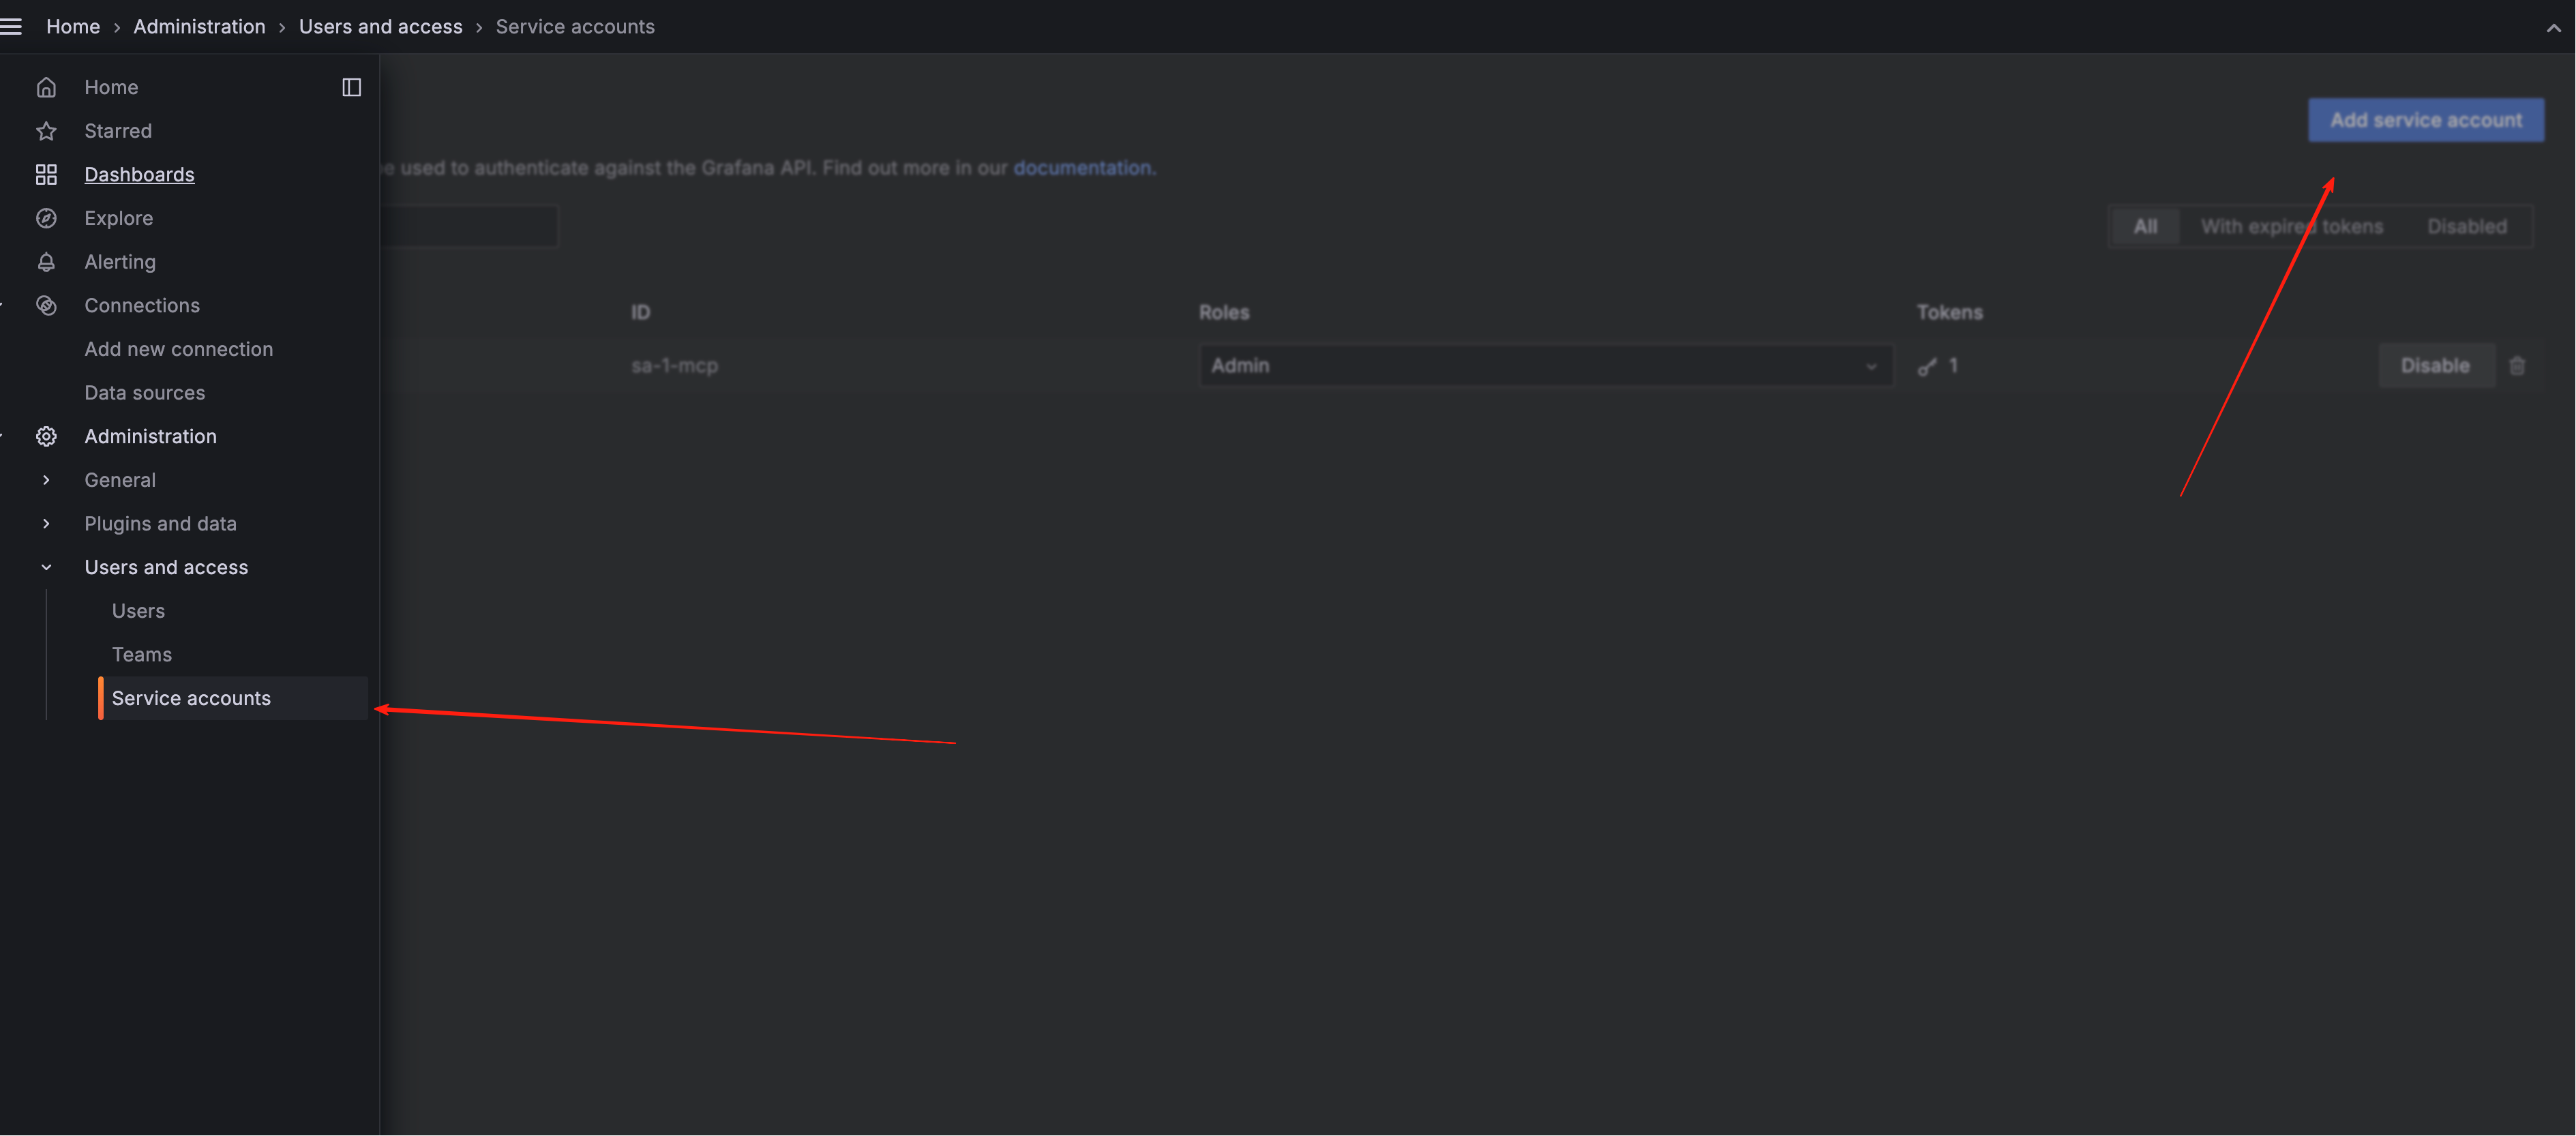2576x1136 pixels.
Task: Open Add new connection
Action: [178, 349]
